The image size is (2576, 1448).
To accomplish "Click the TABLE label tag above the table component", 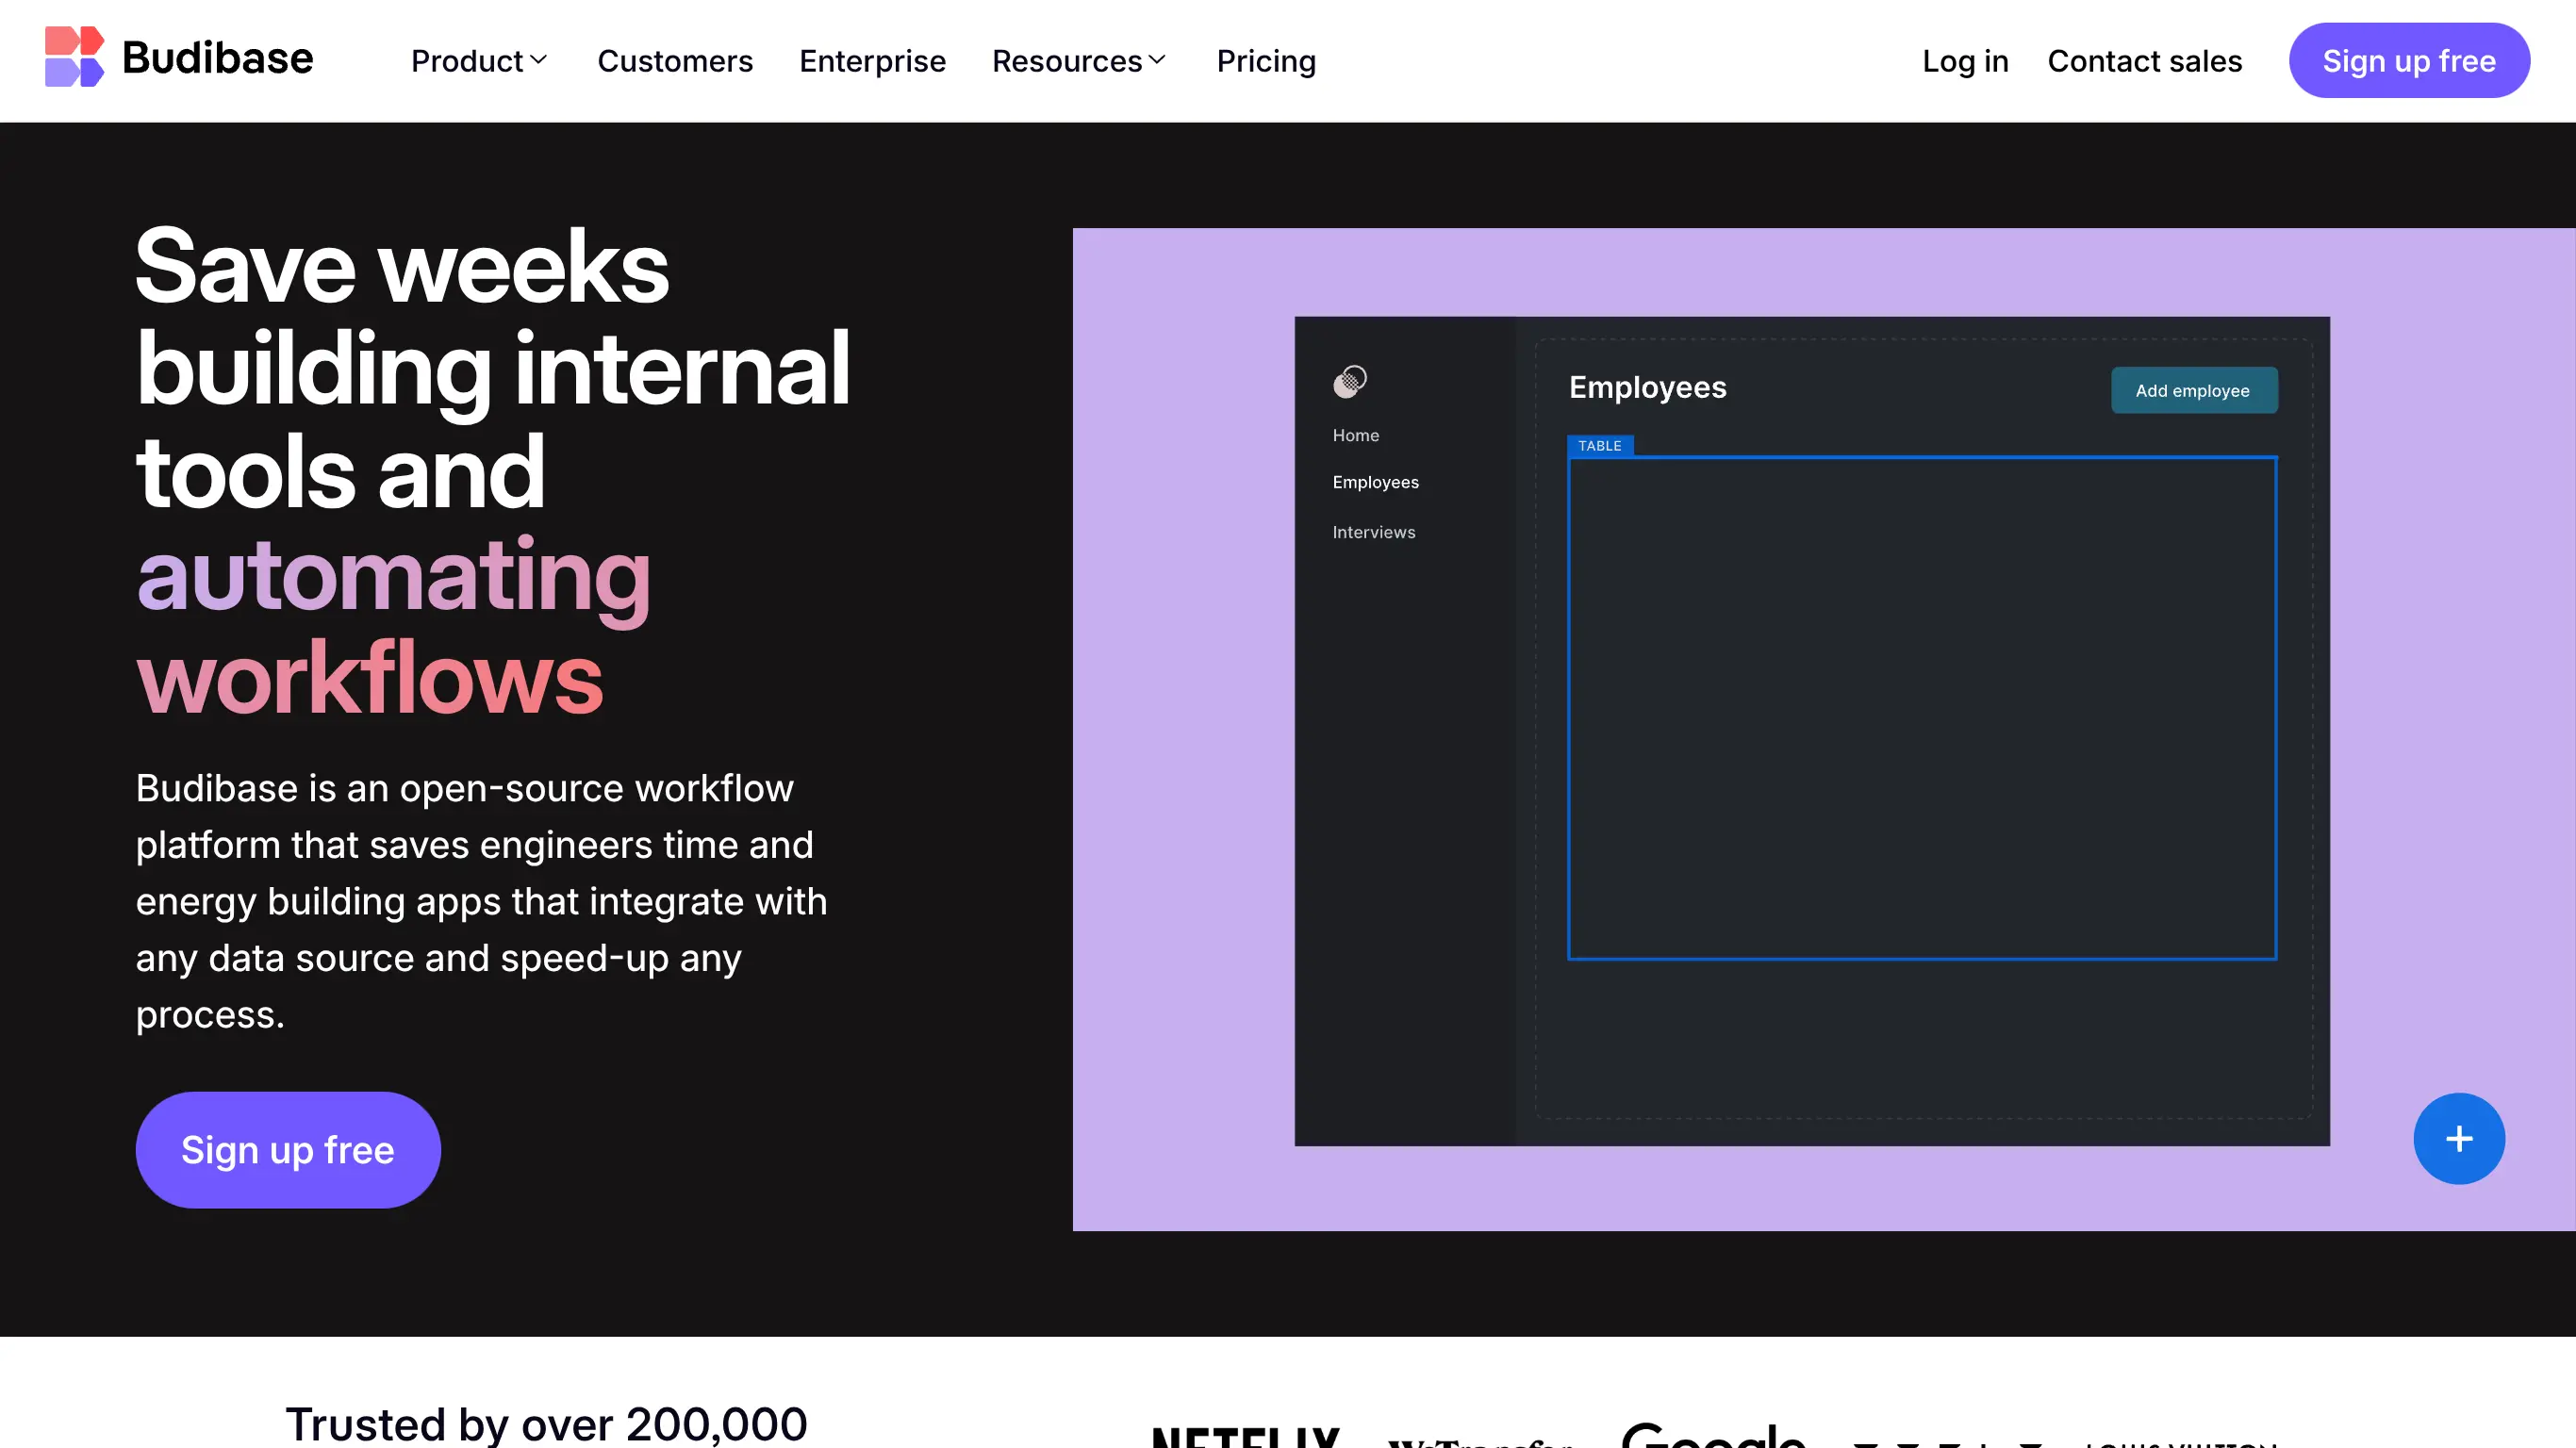I will (x=1600, y=445).
